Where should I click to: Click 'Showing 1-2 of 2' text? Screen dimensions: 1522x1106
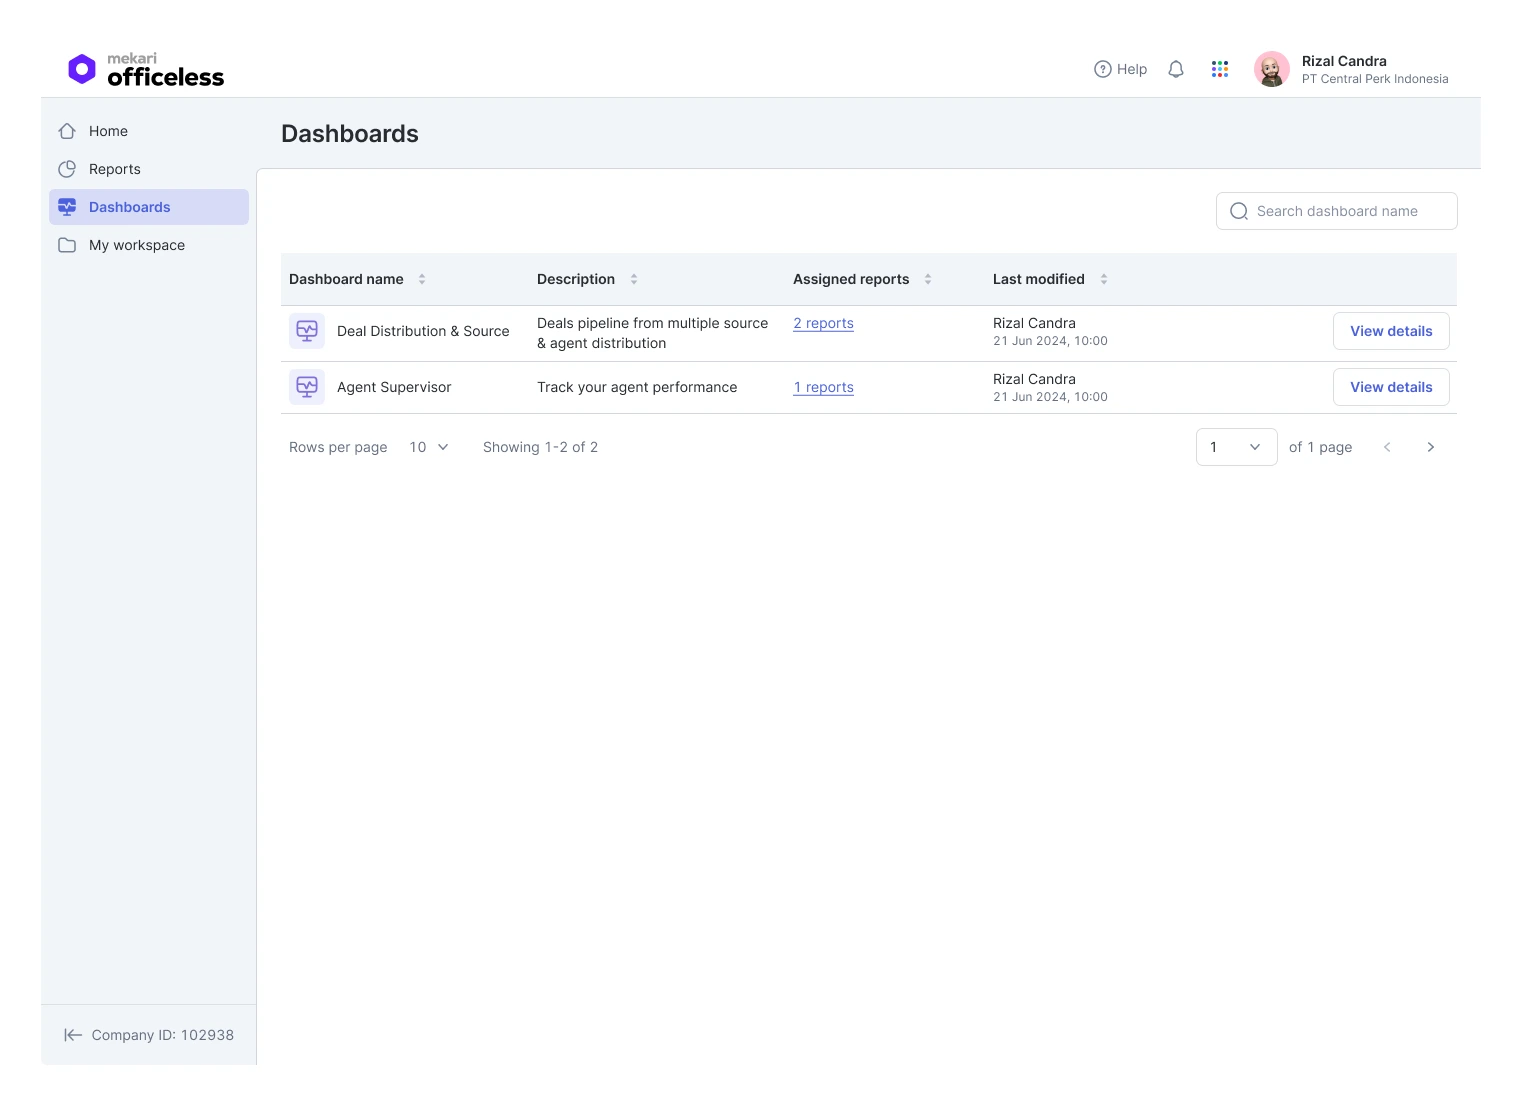click(540, 447)
